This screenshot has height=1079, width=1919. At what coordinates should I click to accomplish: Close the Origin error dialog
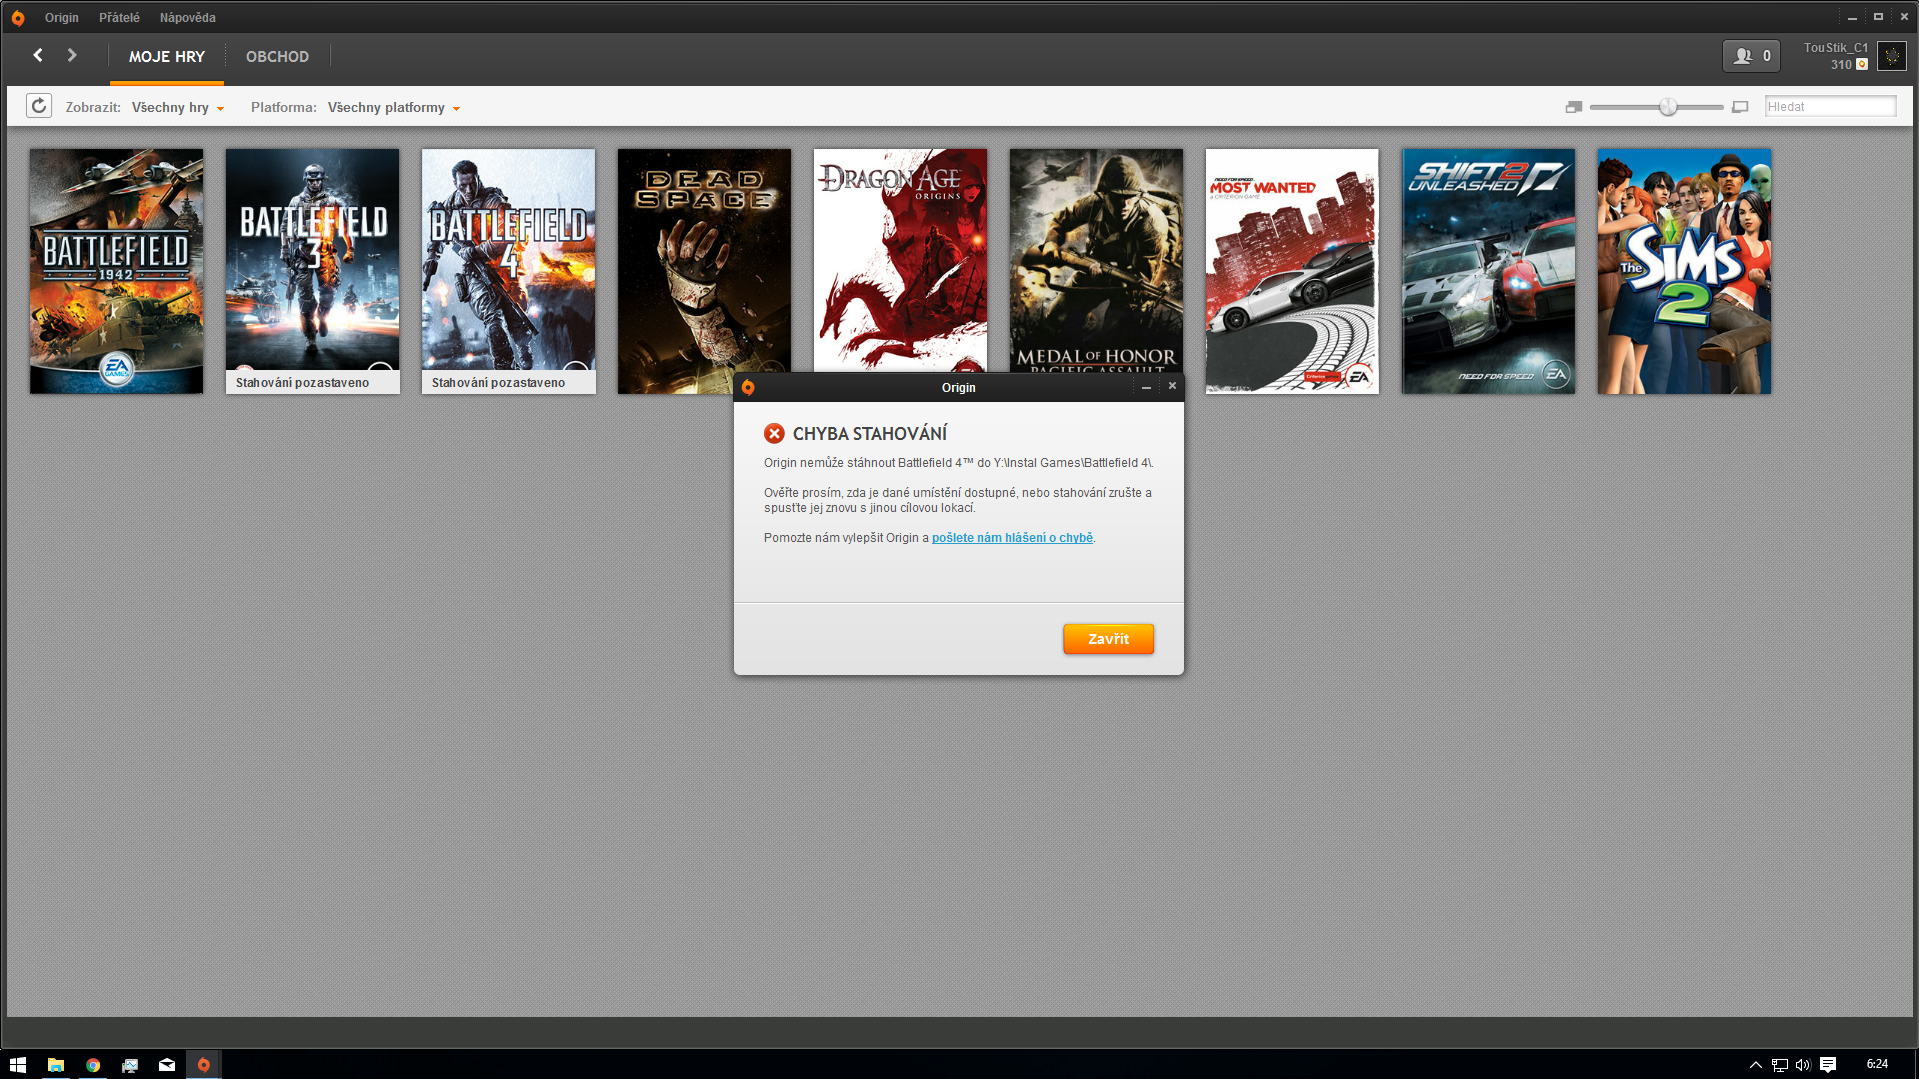(1172, 386)
